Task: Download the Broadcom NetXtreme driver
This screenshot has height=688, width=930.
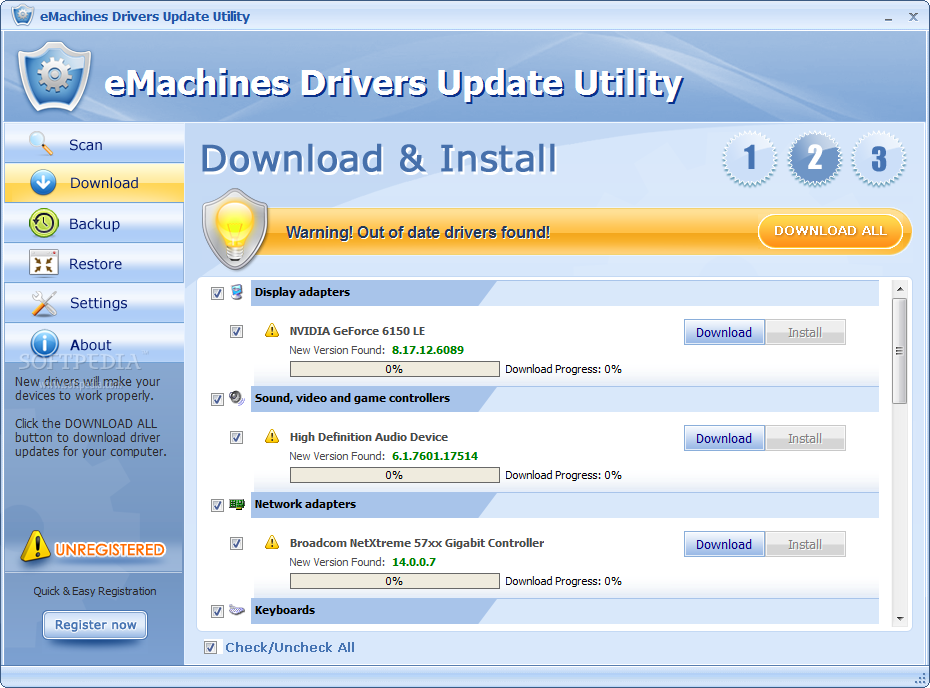Action: (x=724, y=544)
